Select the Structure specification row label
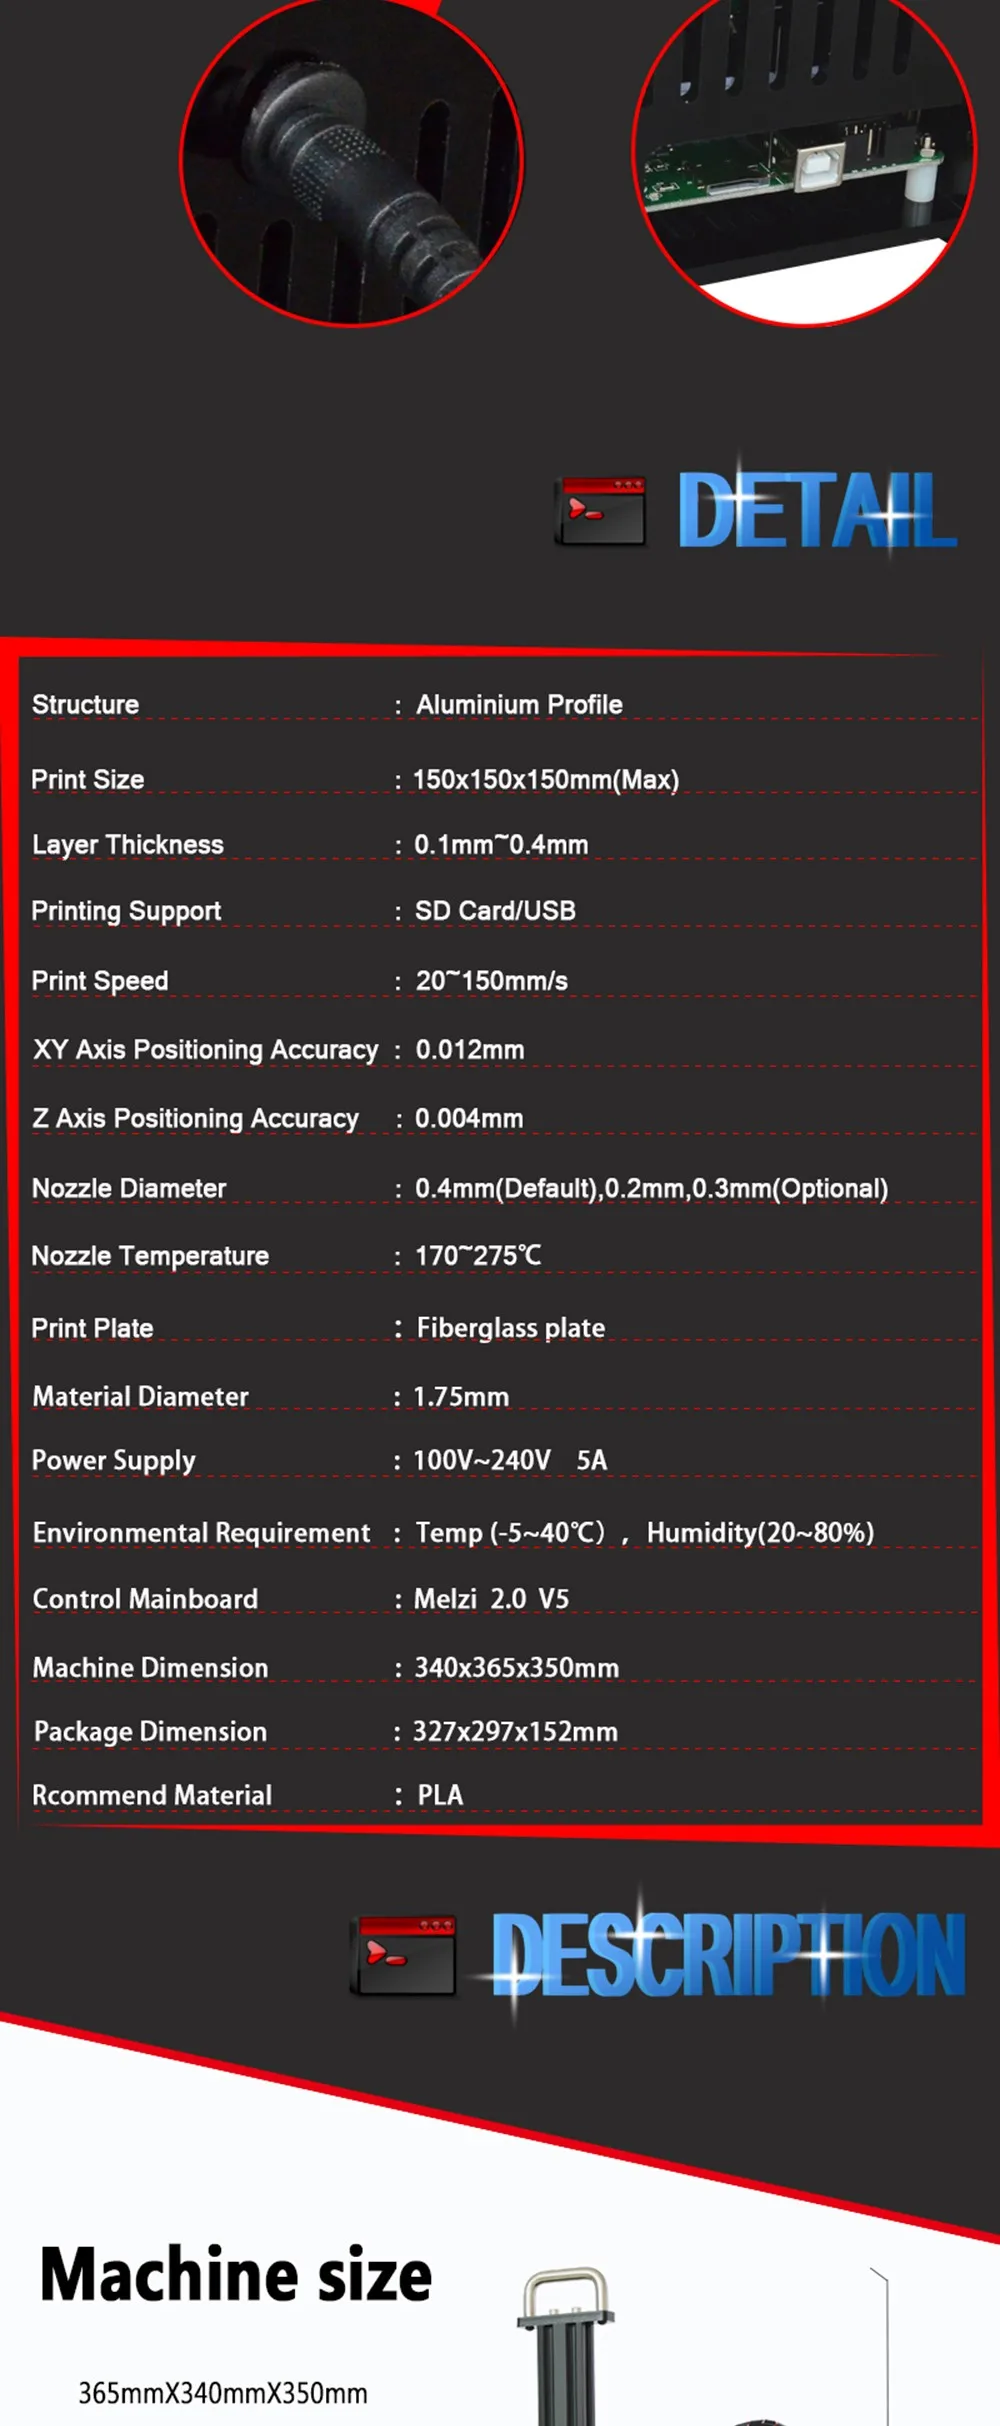The height and width of the screenshot is (2426, 1000). (x=85, y=704)
